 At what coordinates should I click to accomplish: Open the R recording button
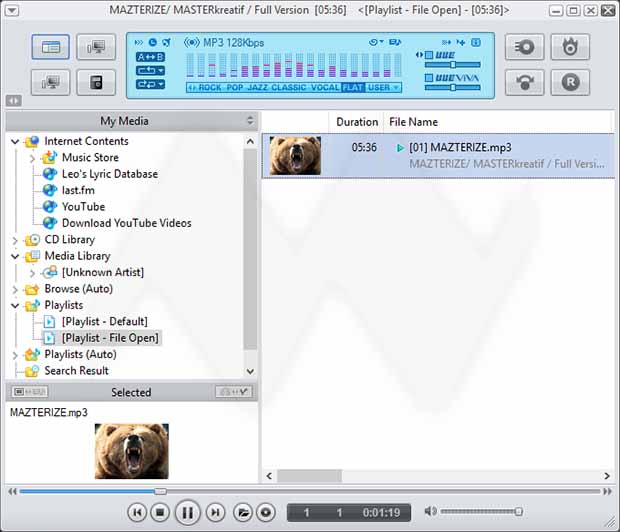click(570, 82)
